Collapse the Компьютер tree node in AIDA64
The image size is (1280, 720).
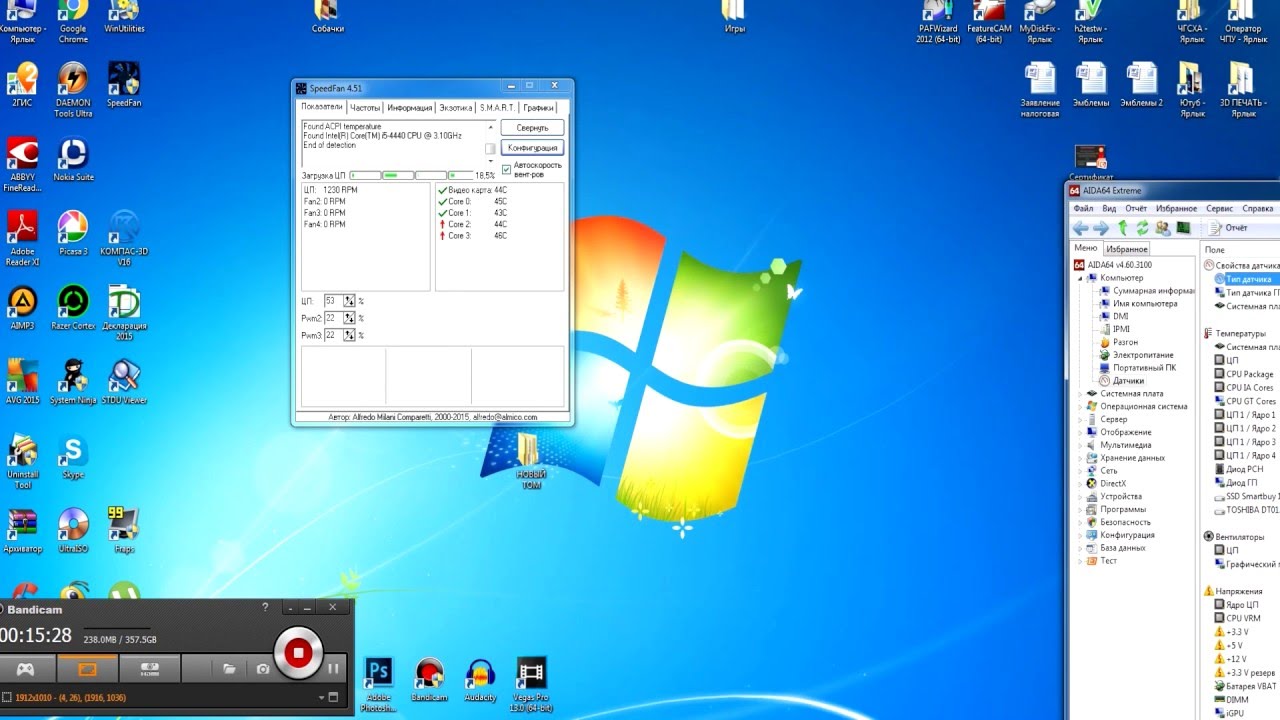tap(1080, 278)
